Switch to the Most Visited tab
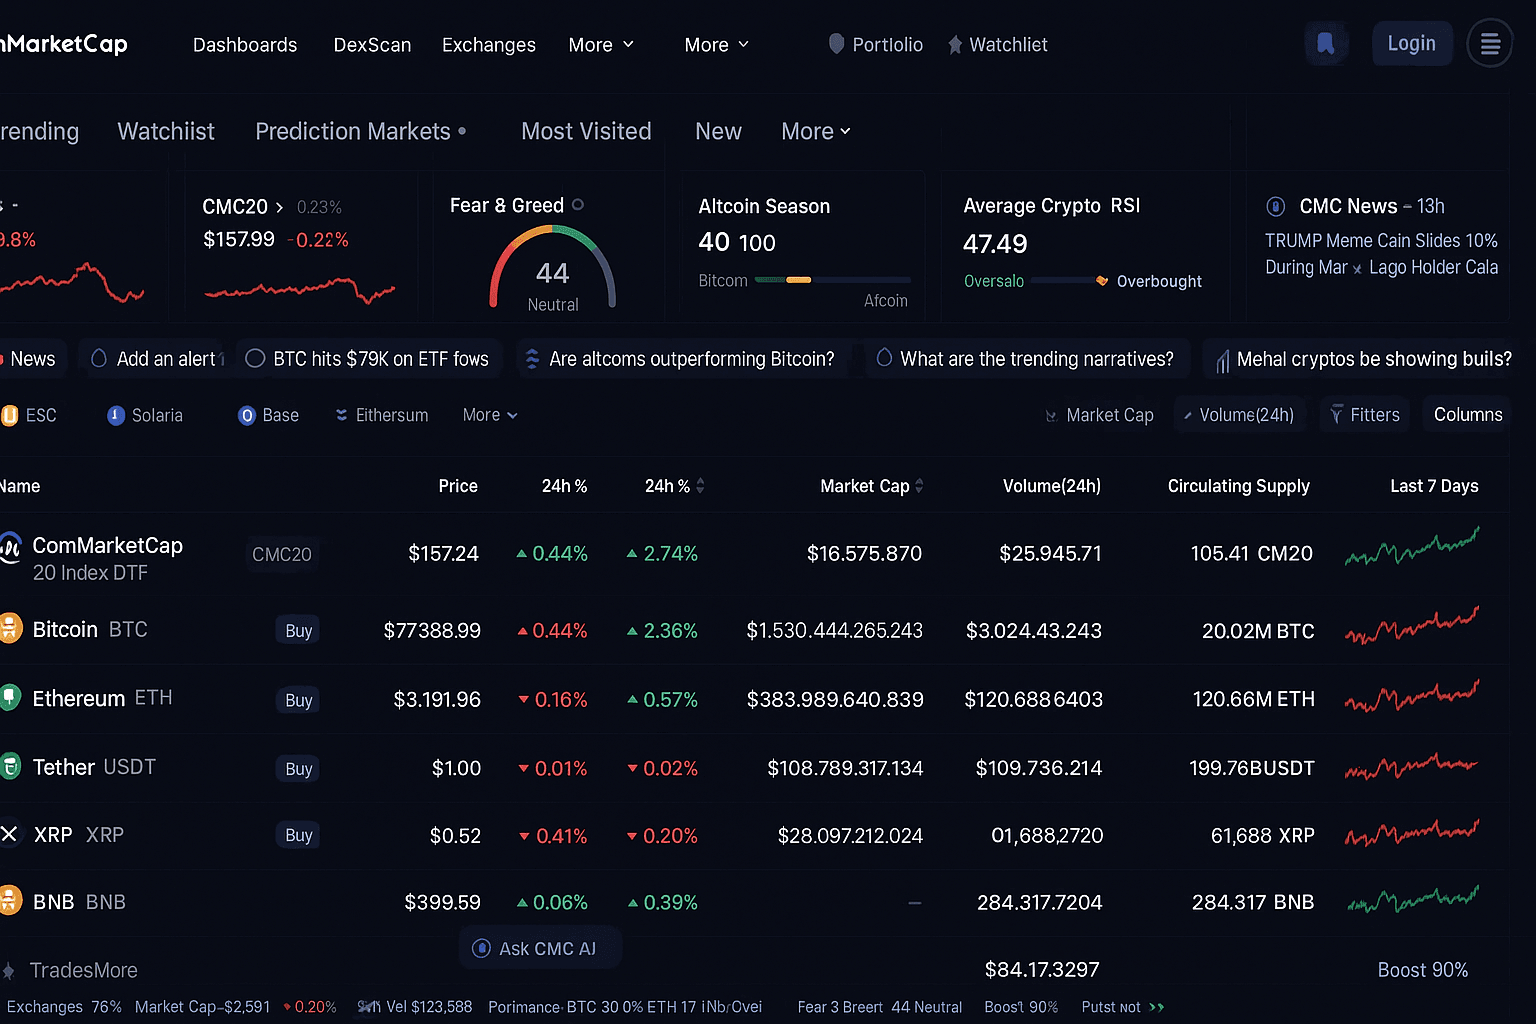 point(586,131)
